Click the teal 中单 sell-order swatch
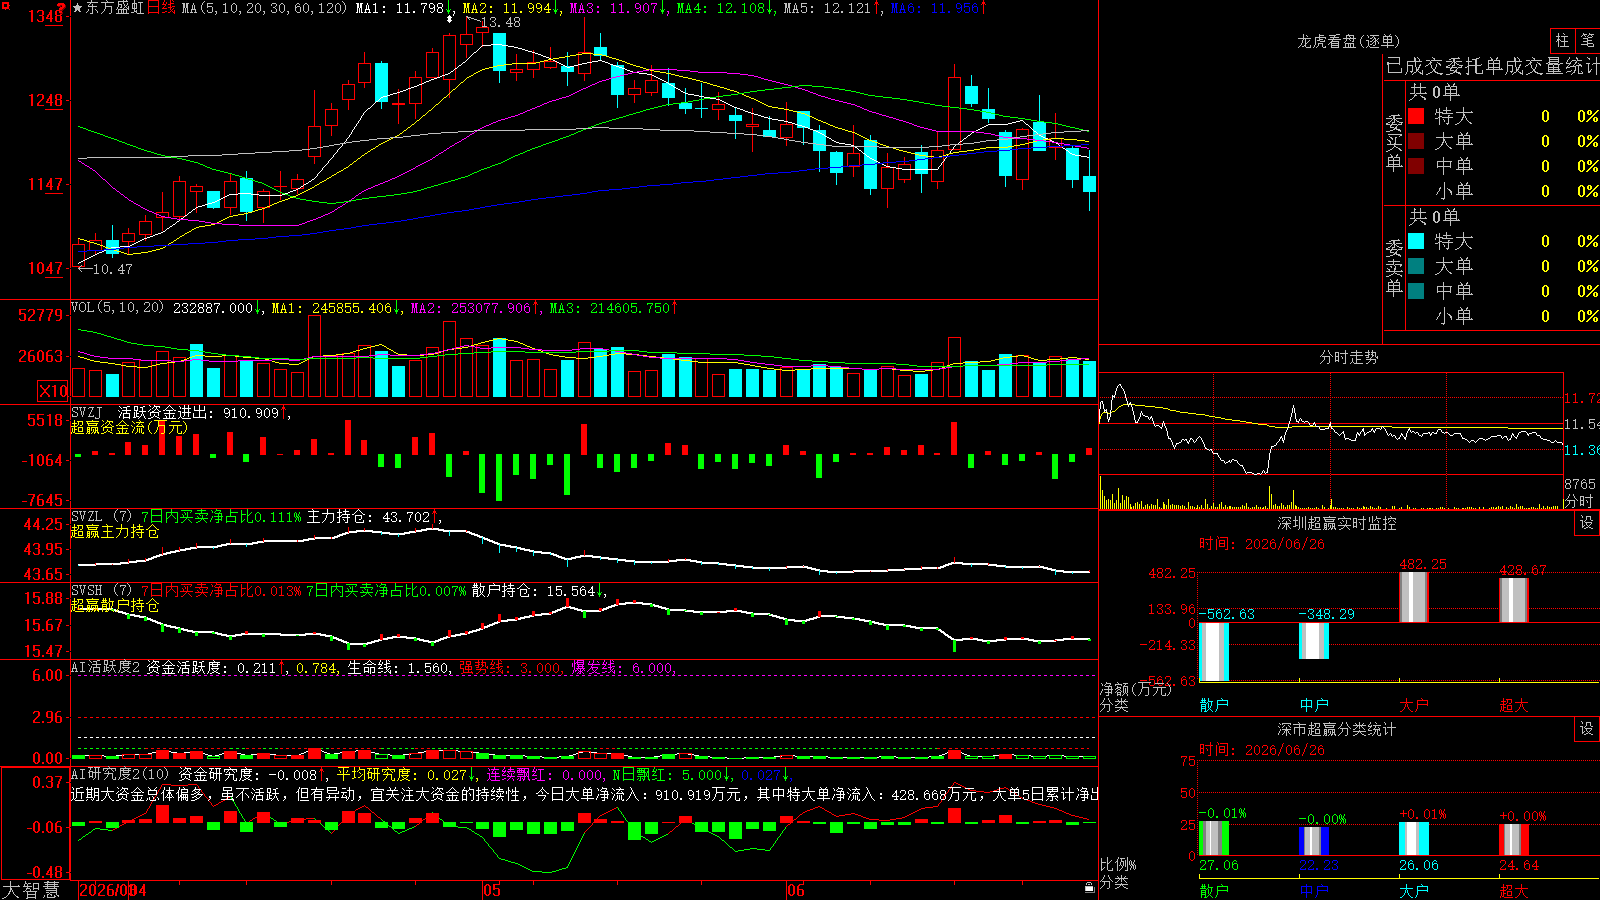Viewport: 1600px width, 900px height. pyautogui.click(x=1416, y=291)
